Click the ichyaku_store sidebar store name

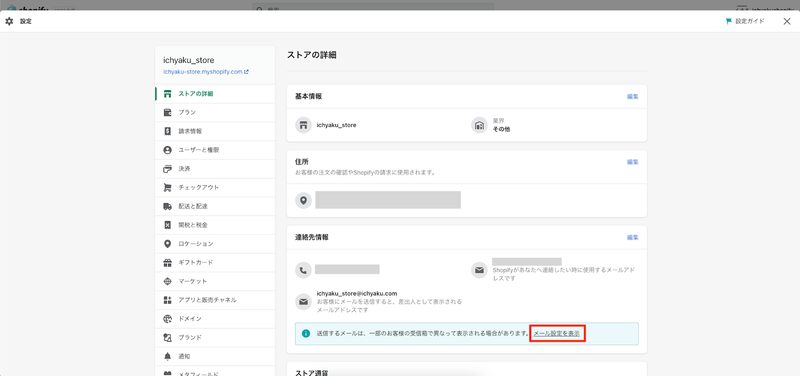[189, 60]
